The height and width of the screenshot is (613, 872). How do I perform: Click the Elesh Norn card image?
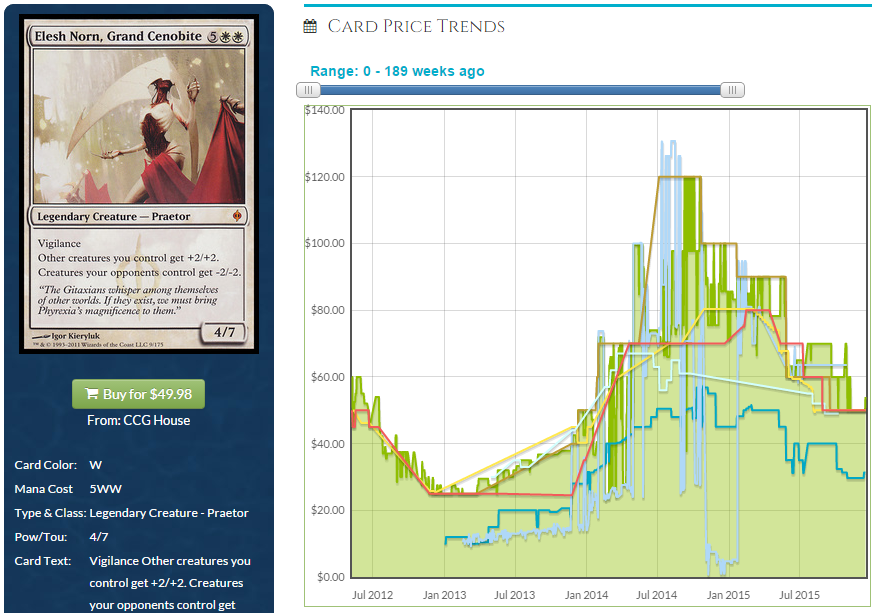point(139,184)
